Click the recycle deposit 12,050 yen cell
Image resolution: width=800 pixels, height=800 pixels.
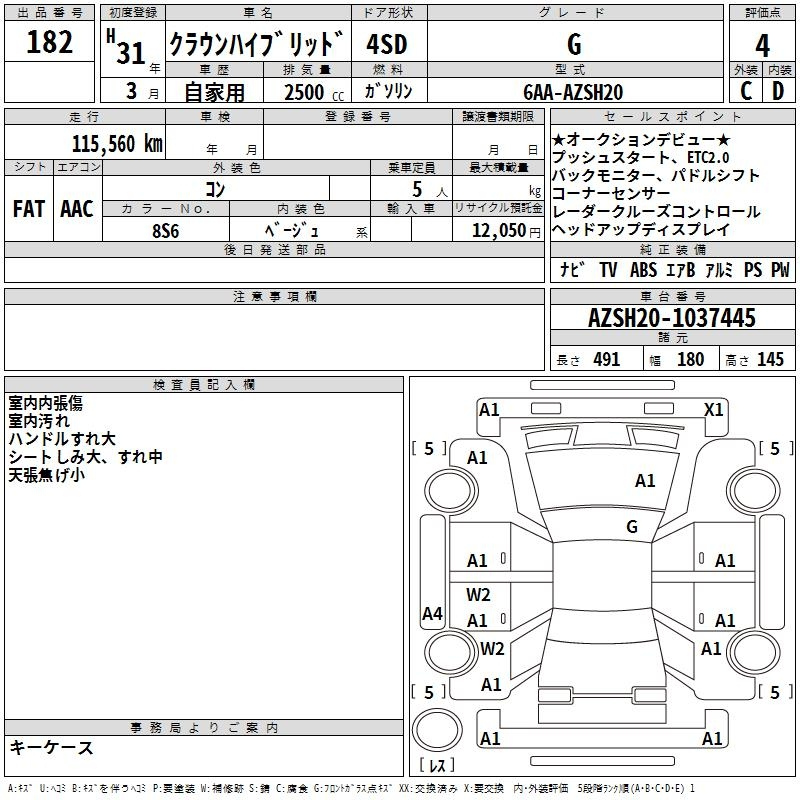click(x=498, y=230)
